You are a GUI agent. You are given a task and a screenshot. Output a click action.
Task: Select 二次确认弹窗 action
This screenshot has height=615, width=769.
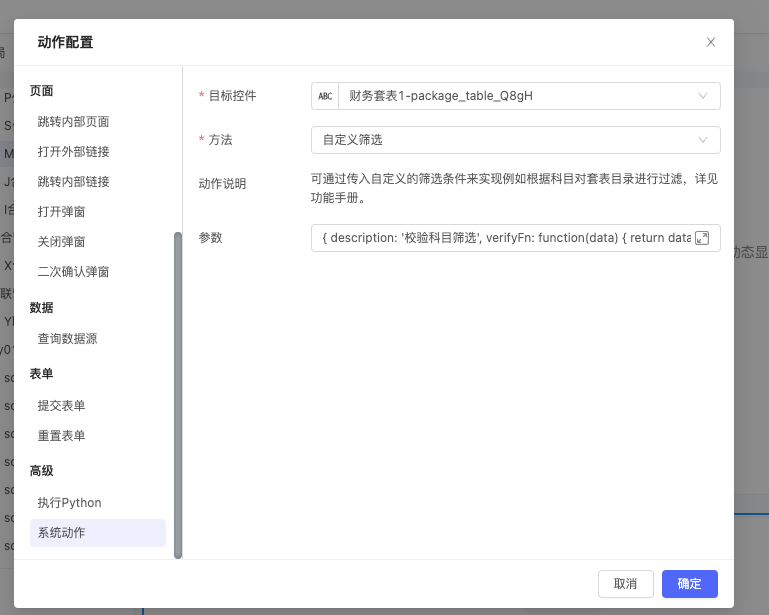[74, 272]
